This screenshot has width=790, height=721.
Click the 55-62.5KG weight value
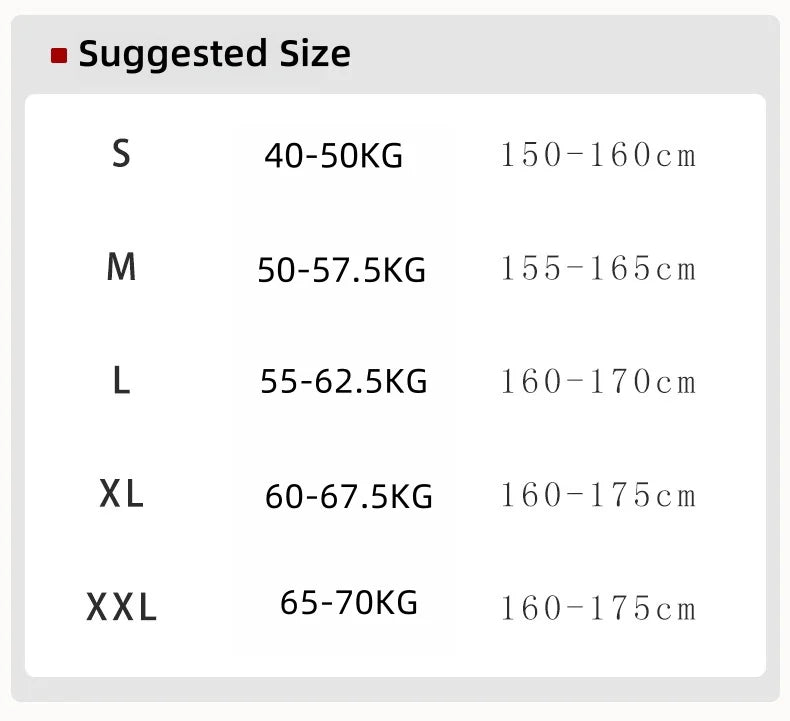(x=344, y=381)
